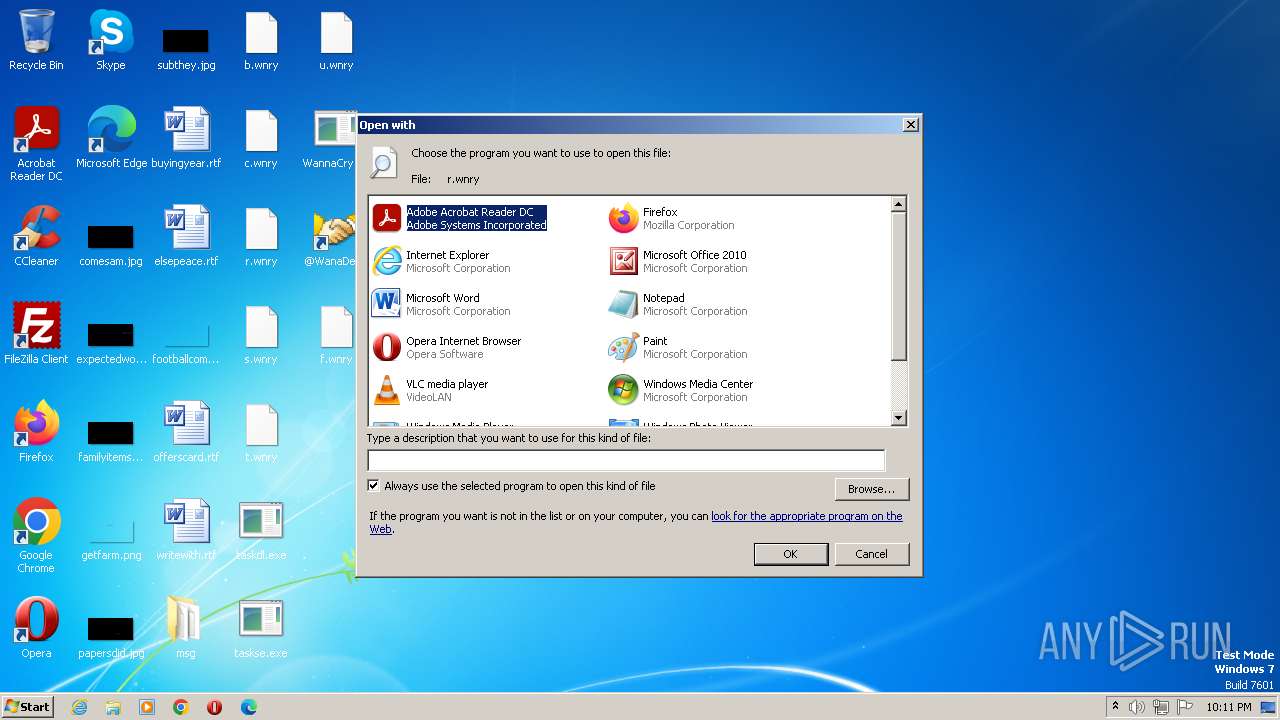The image size is (1280, 720).
Task: Choose Windows Media Center in the list
Action: 681,390
